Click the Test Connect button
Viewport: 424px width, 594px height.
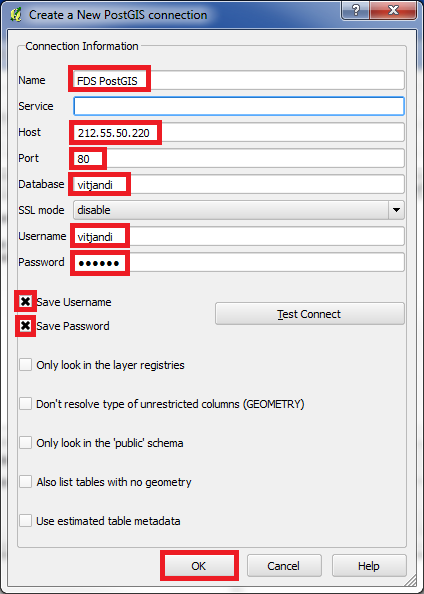(x=310, y=314)
